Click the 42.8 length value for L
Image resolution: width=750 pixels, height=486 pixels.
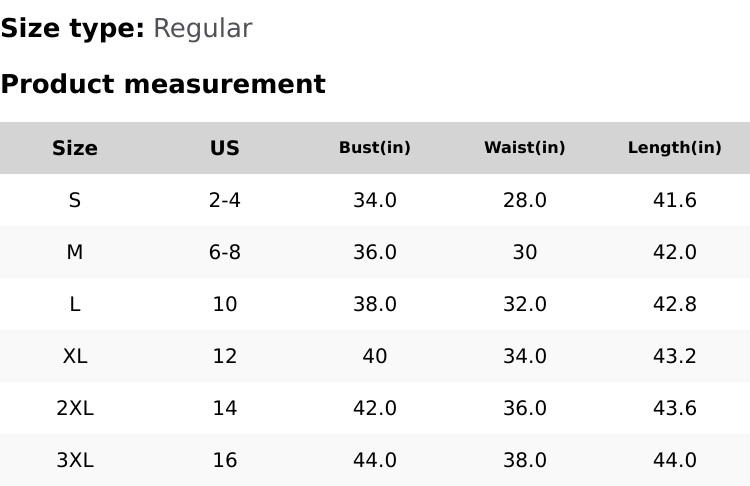point(675,304)
